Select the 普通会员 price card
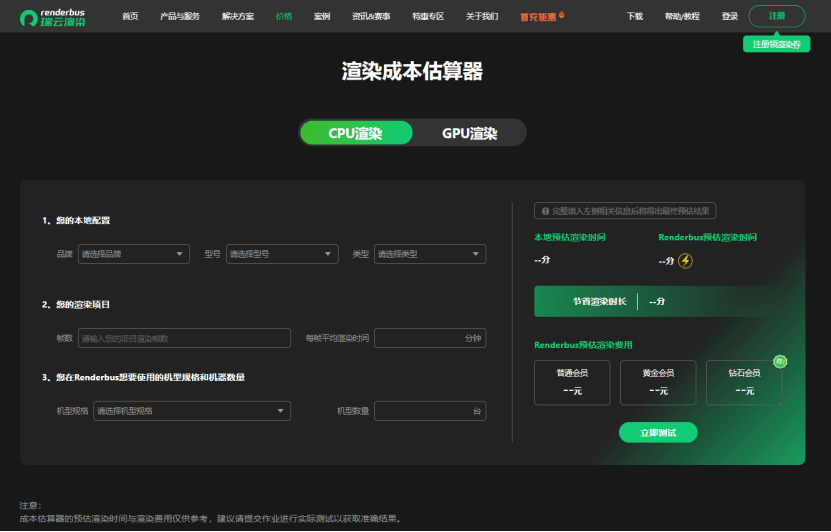This screenshot has width=831, height=532. [x=572, y=383]
